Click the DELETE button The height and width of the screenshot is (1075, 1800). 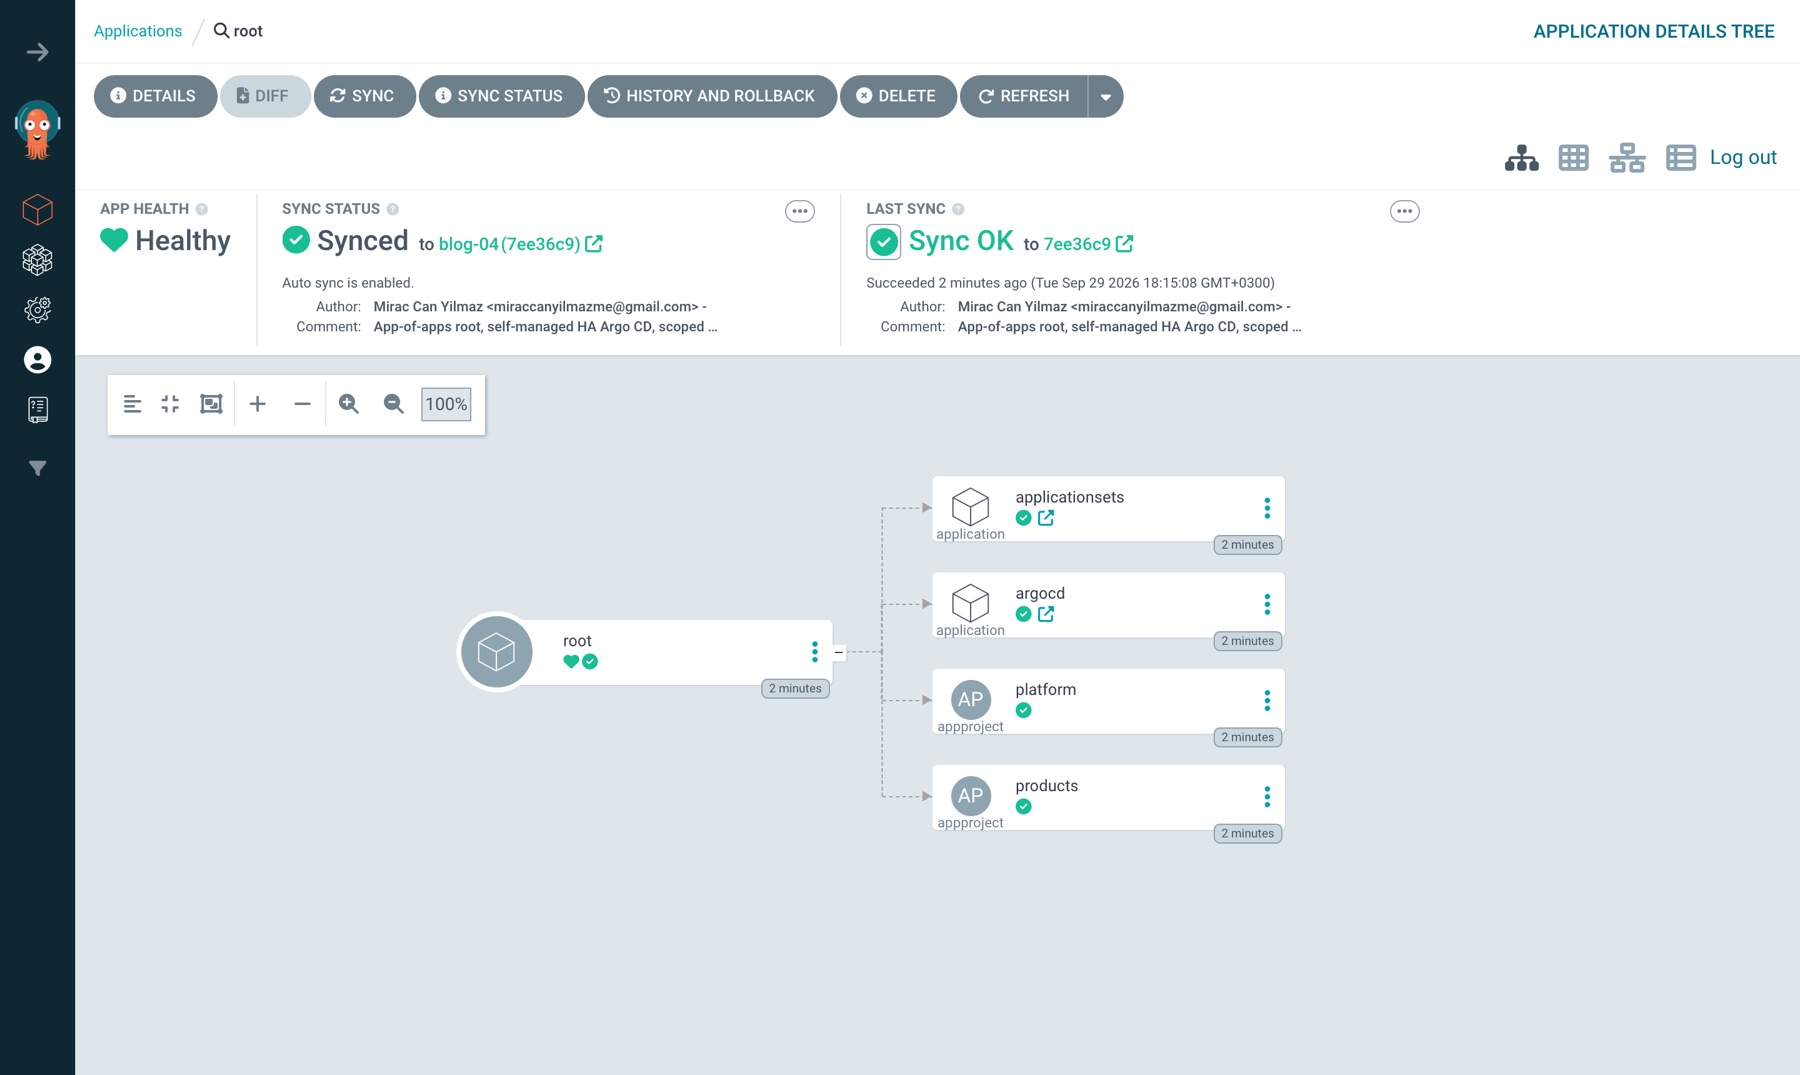898,97
